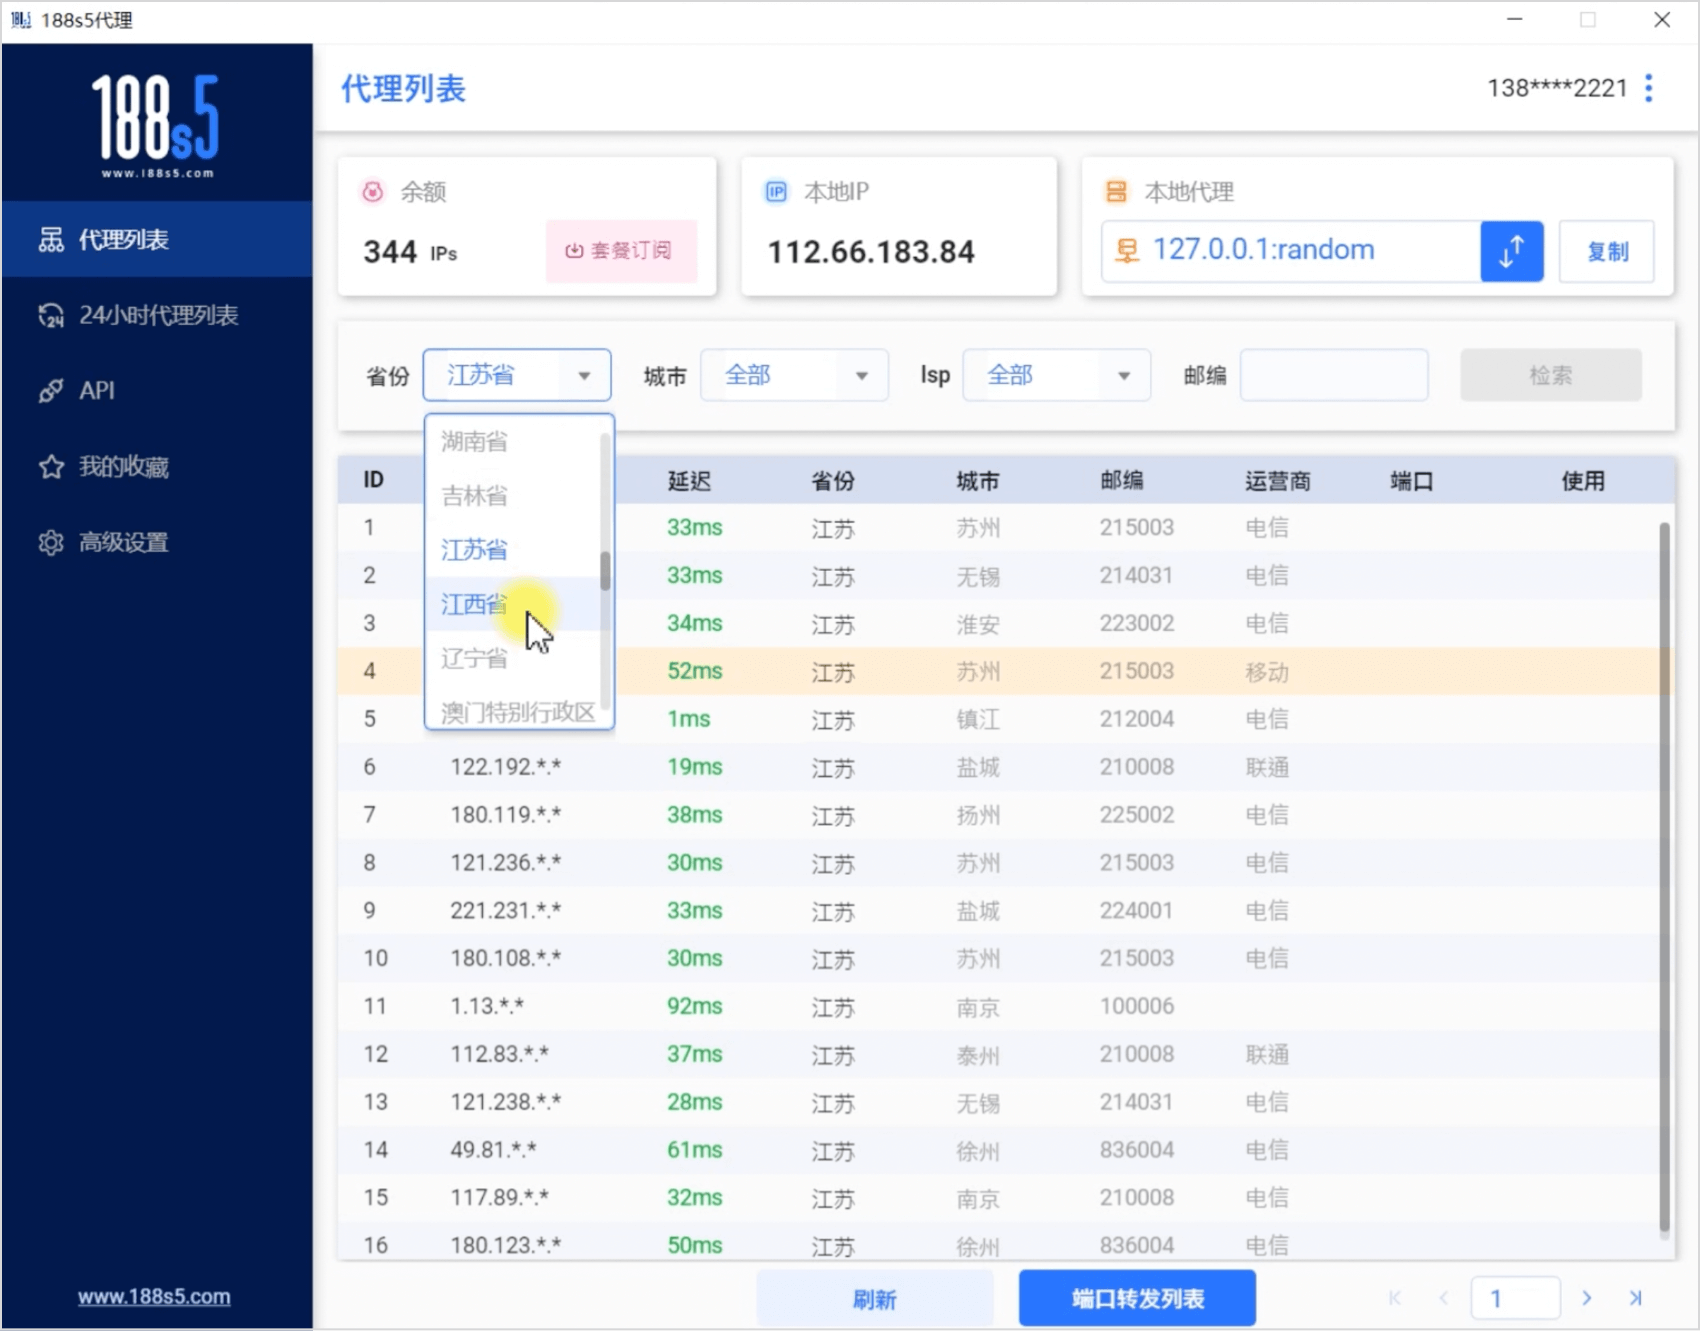This screenshot has height=1332, width=1700.
Task: Click the server icon beside 本地代理
Action: pos(1116,191)
